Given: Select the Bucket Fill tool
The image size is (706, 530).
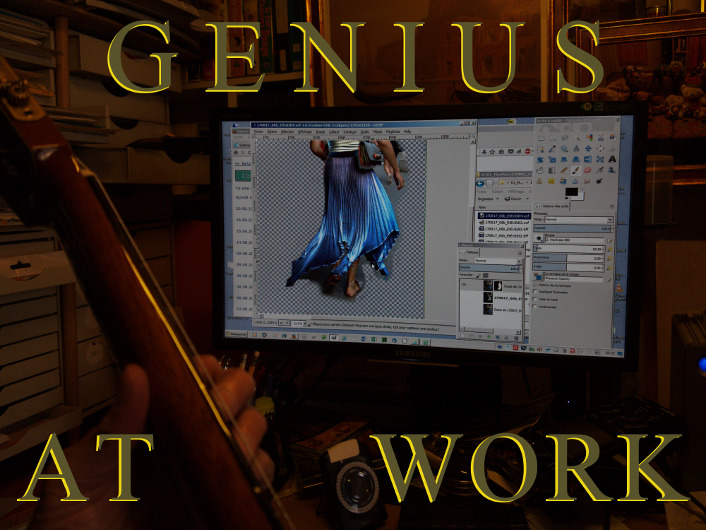Looking at the screenshot, I should tap(540, 170).
